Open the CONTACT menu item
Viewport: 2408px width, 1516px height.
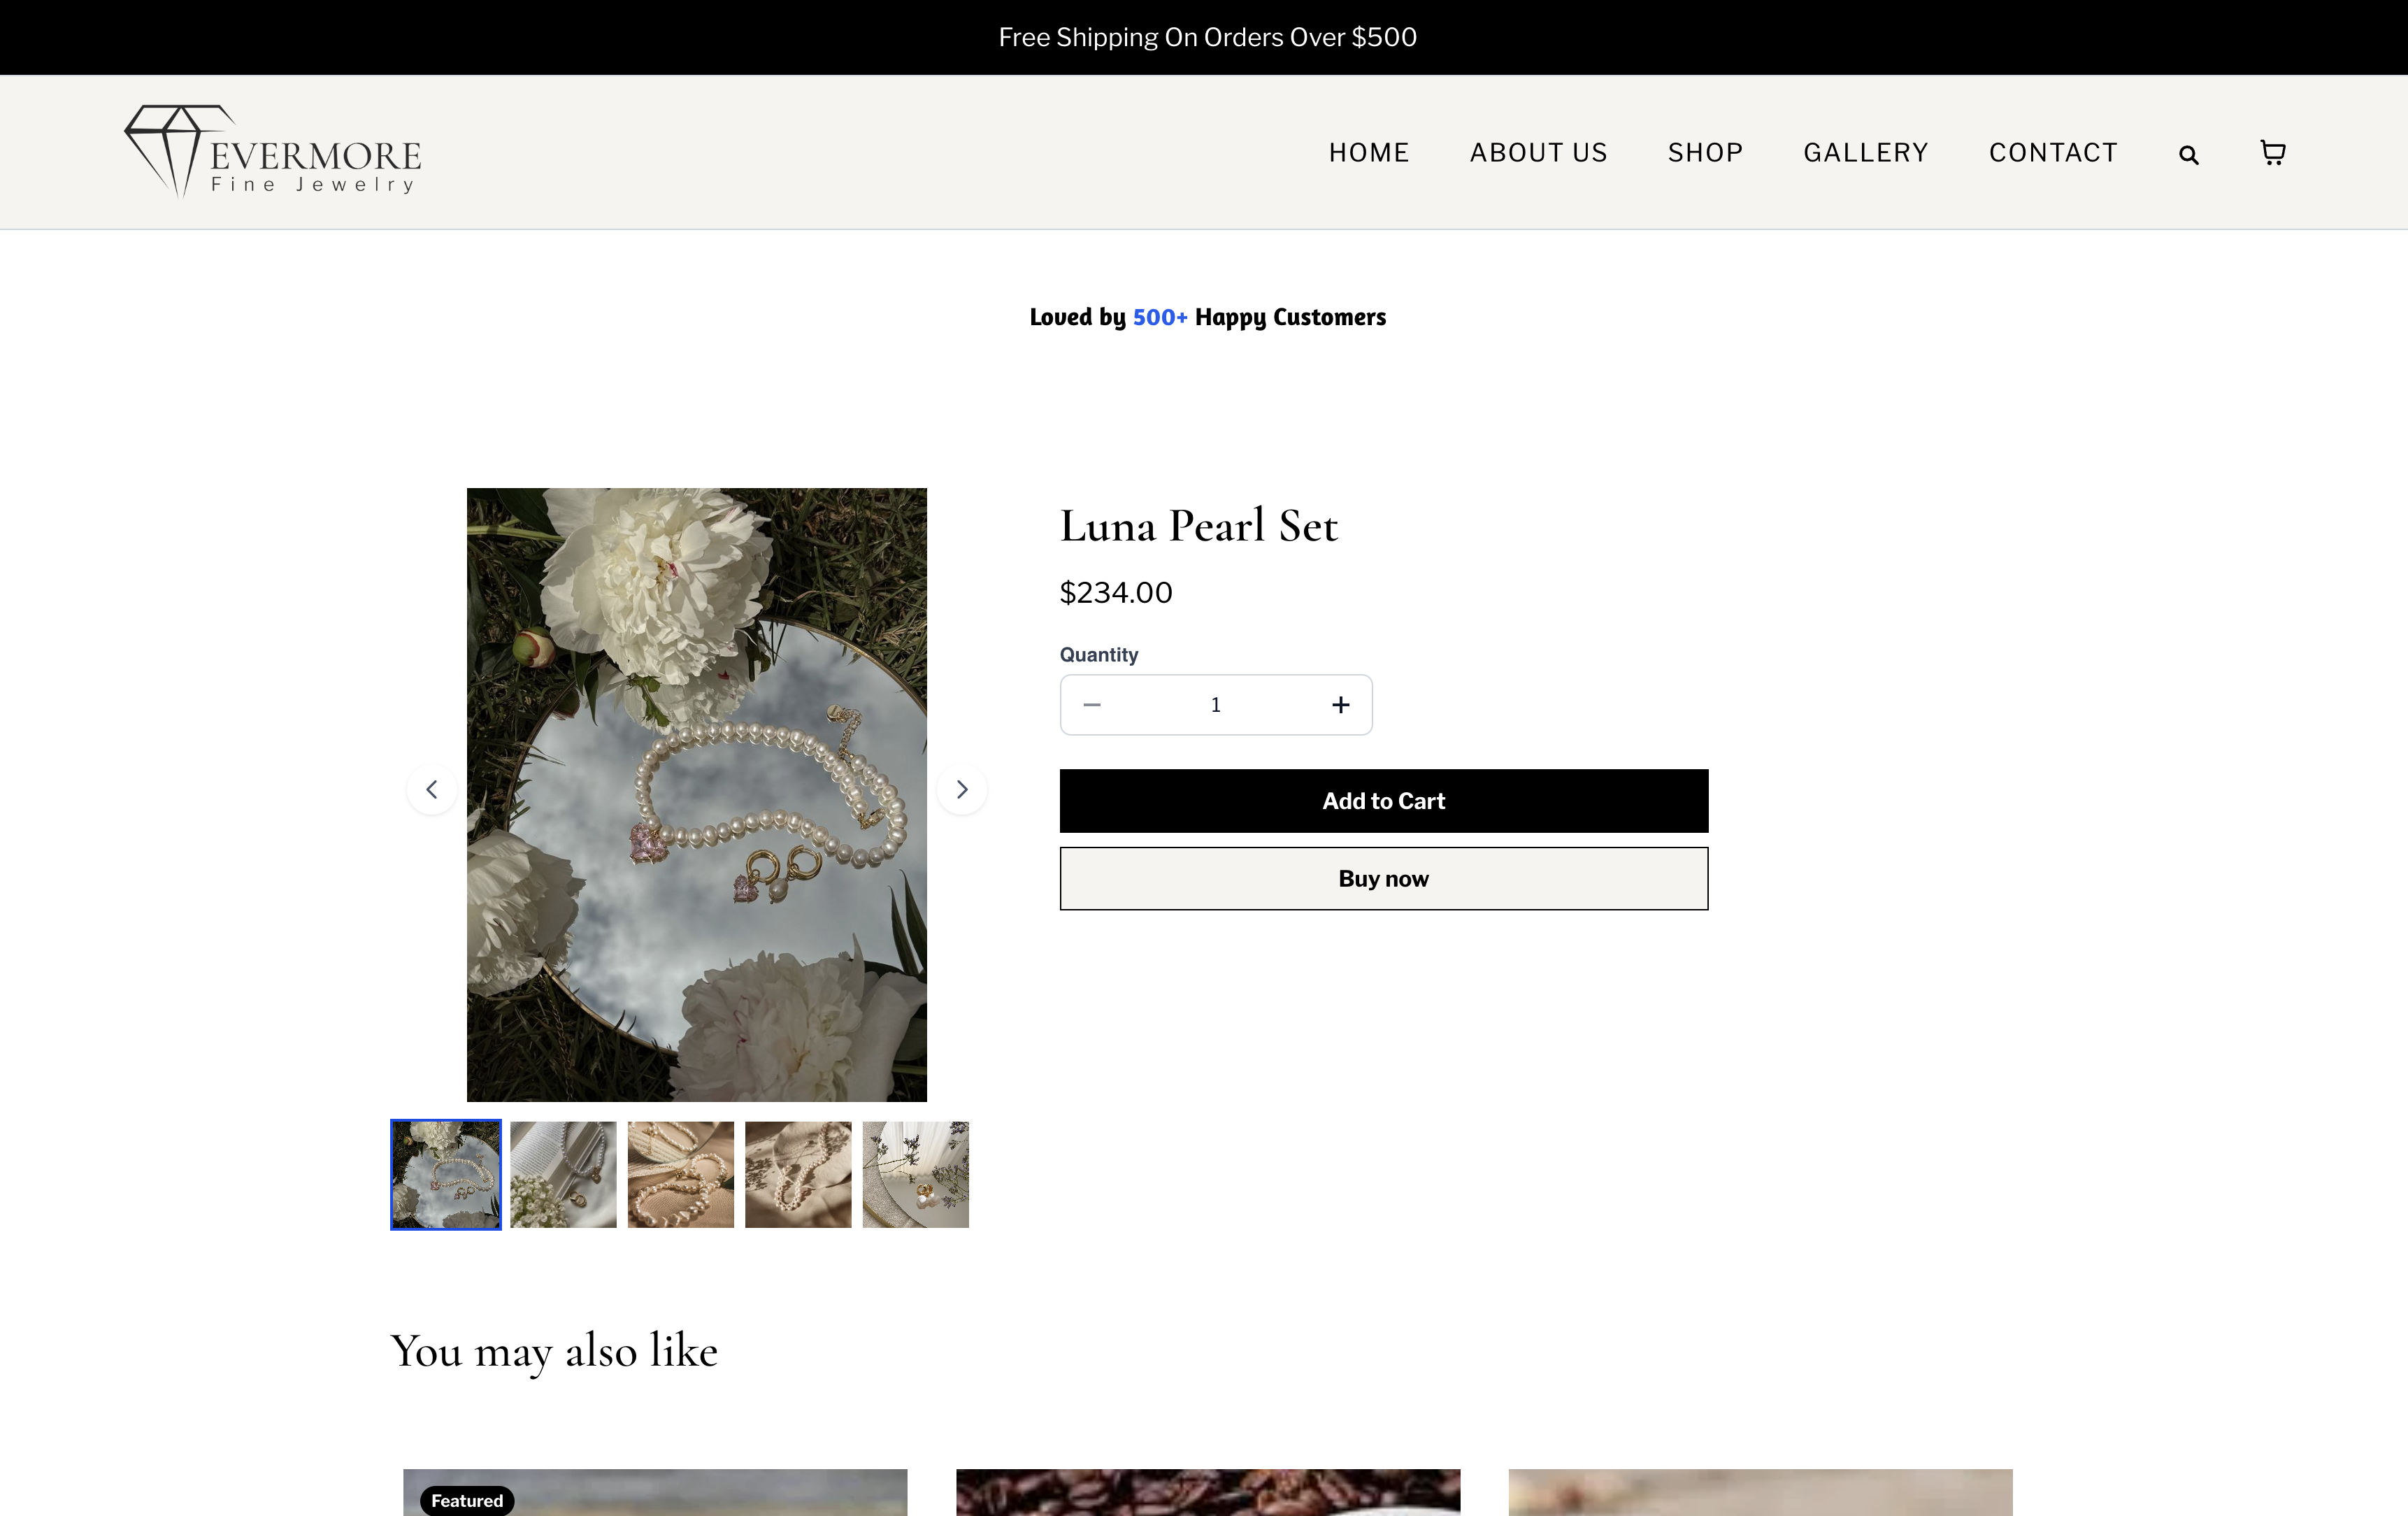(x=2053, y=153)
